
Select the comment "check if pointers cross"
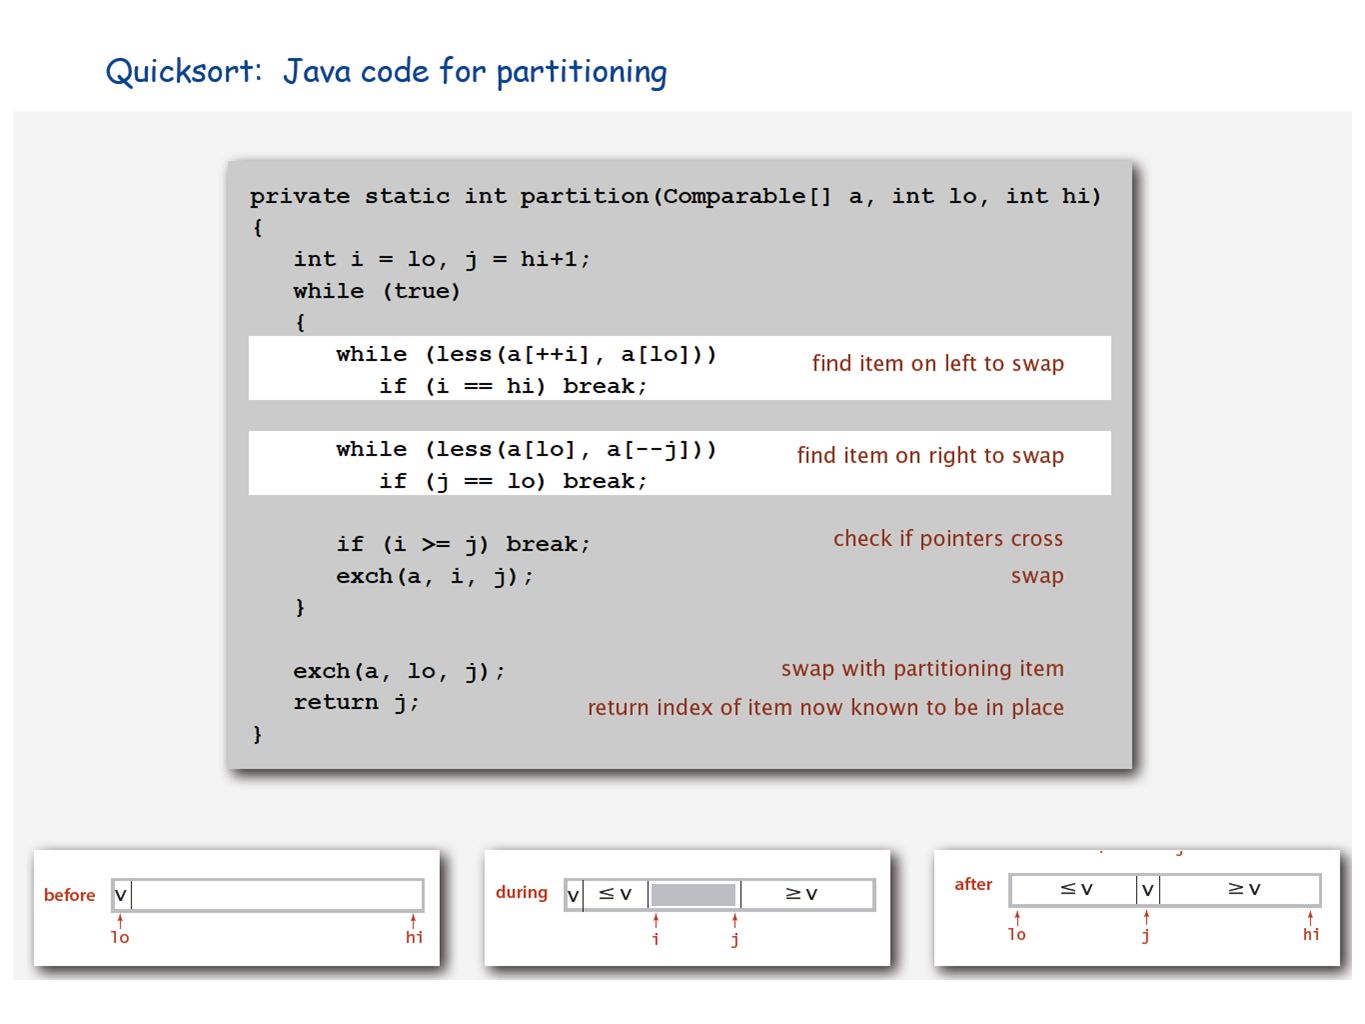pyautogui.click(x=948, y=538)
